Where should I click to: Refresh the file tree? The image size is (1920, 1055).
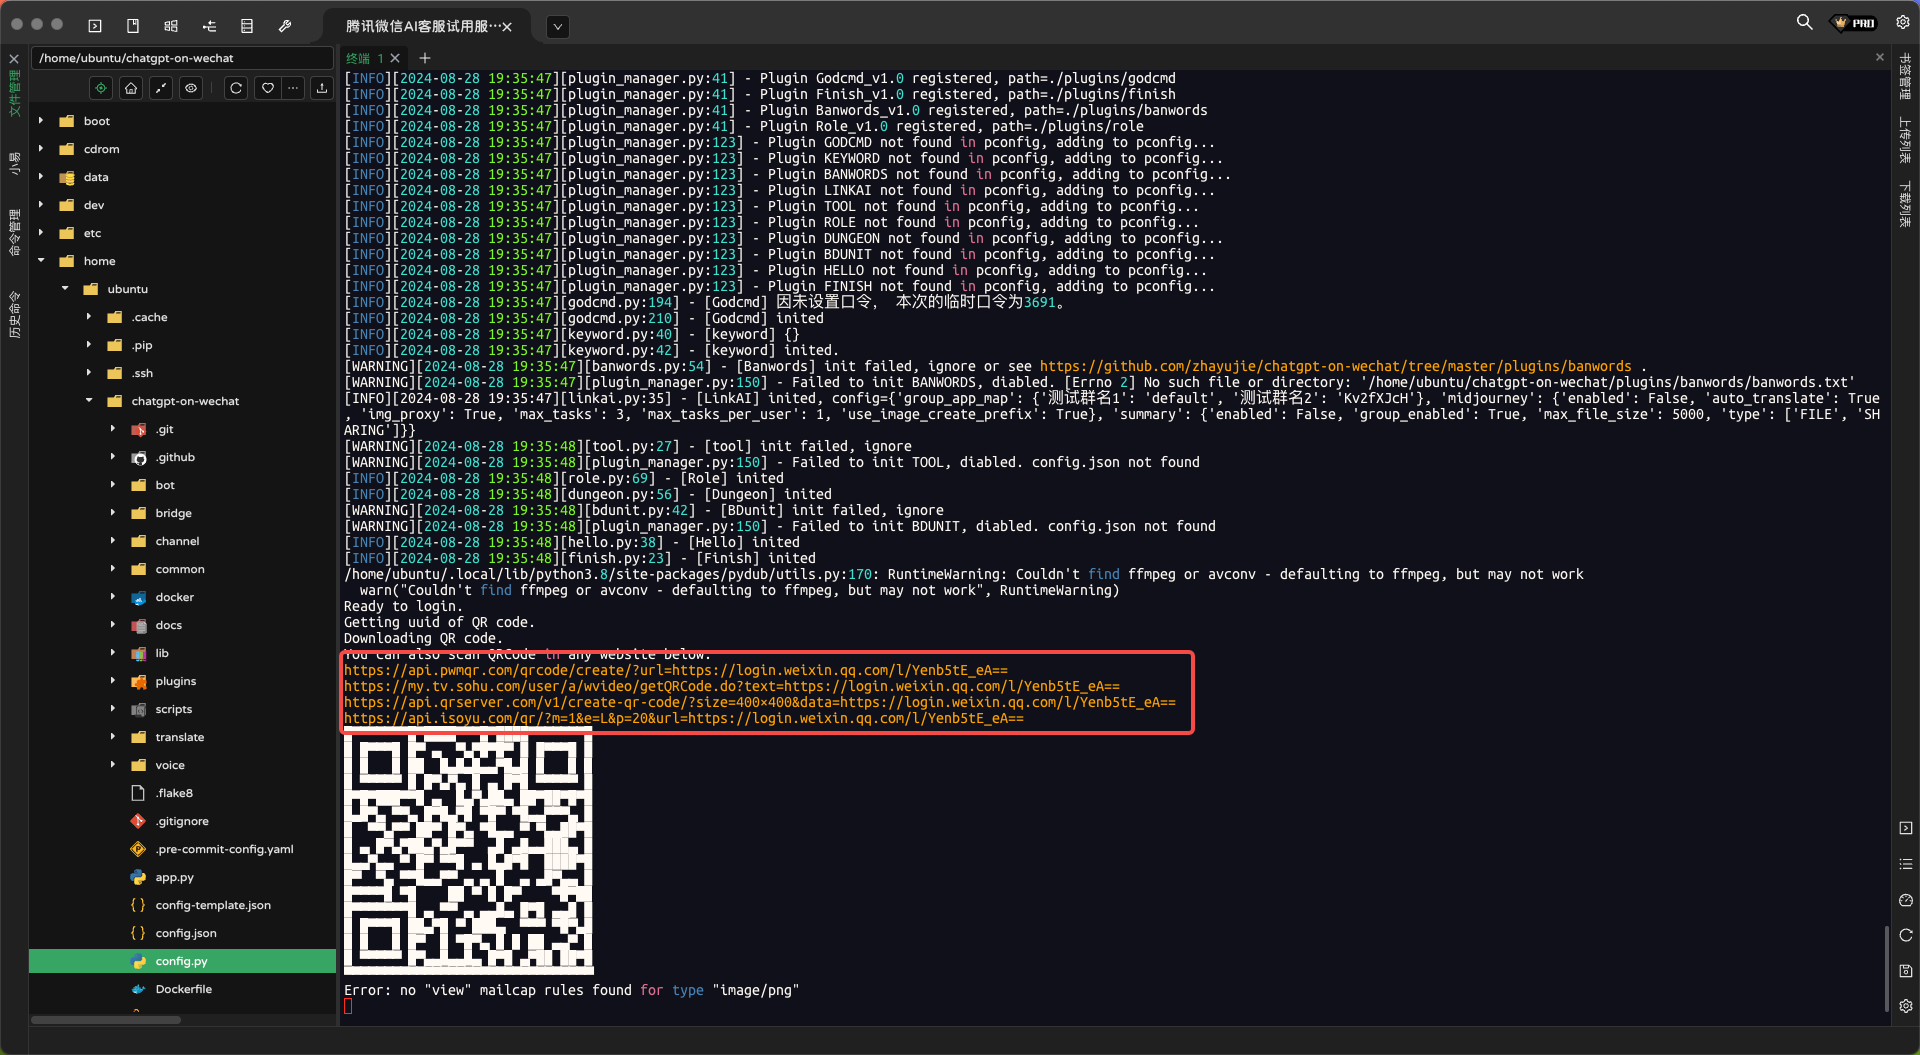click(236, 88)
